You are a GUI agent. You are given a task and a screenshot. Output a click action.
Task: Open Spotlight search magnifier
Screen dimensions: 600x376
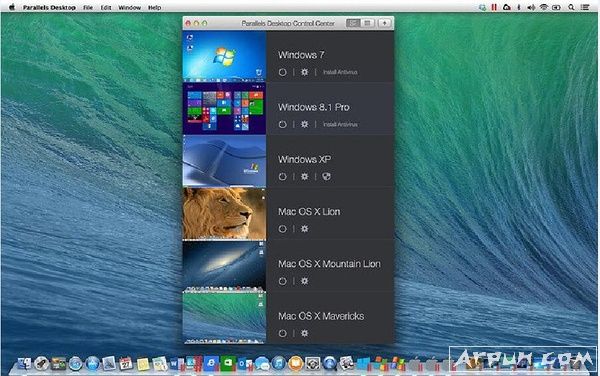(x=571, y=7)
